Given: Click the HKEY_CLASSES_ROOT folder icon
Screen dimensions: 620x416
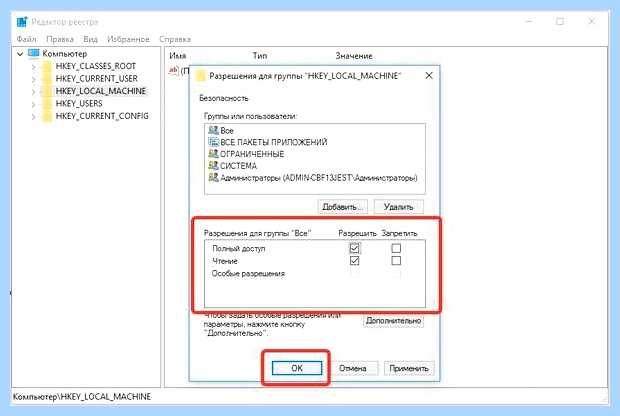Looking at the screenshot, I should 47,66.
